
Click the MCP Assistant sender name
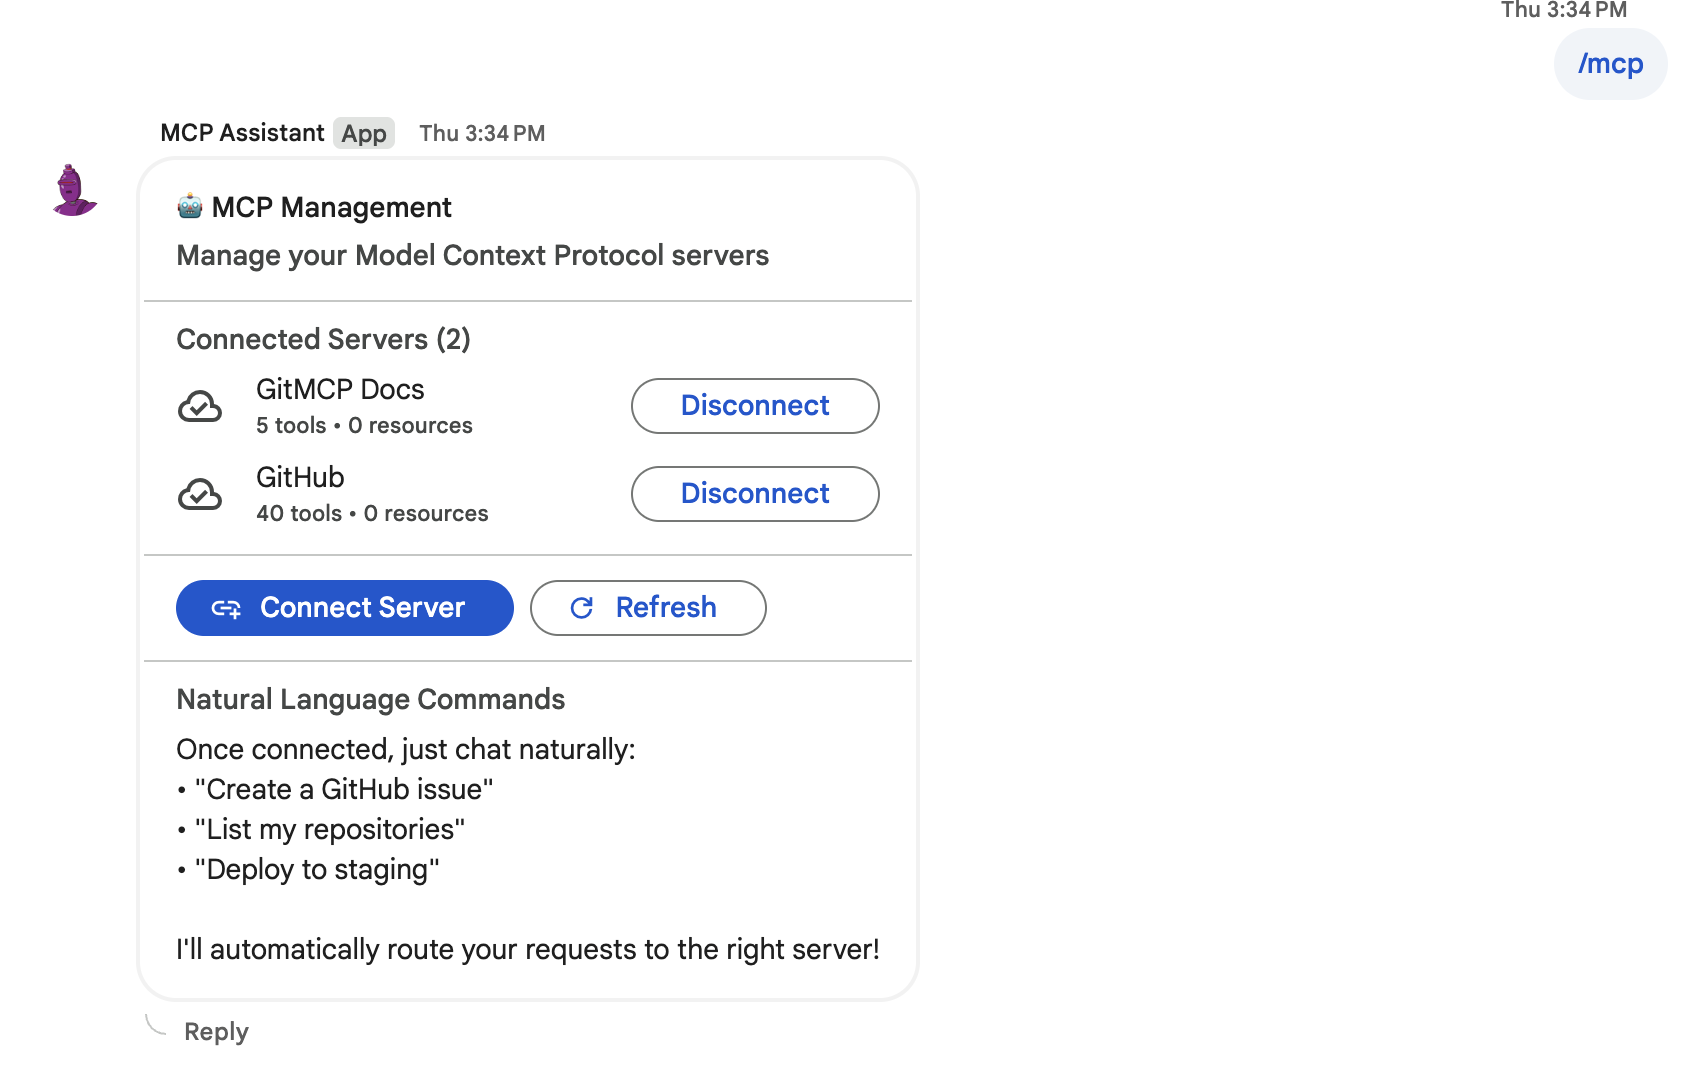[x=242, y=133]
